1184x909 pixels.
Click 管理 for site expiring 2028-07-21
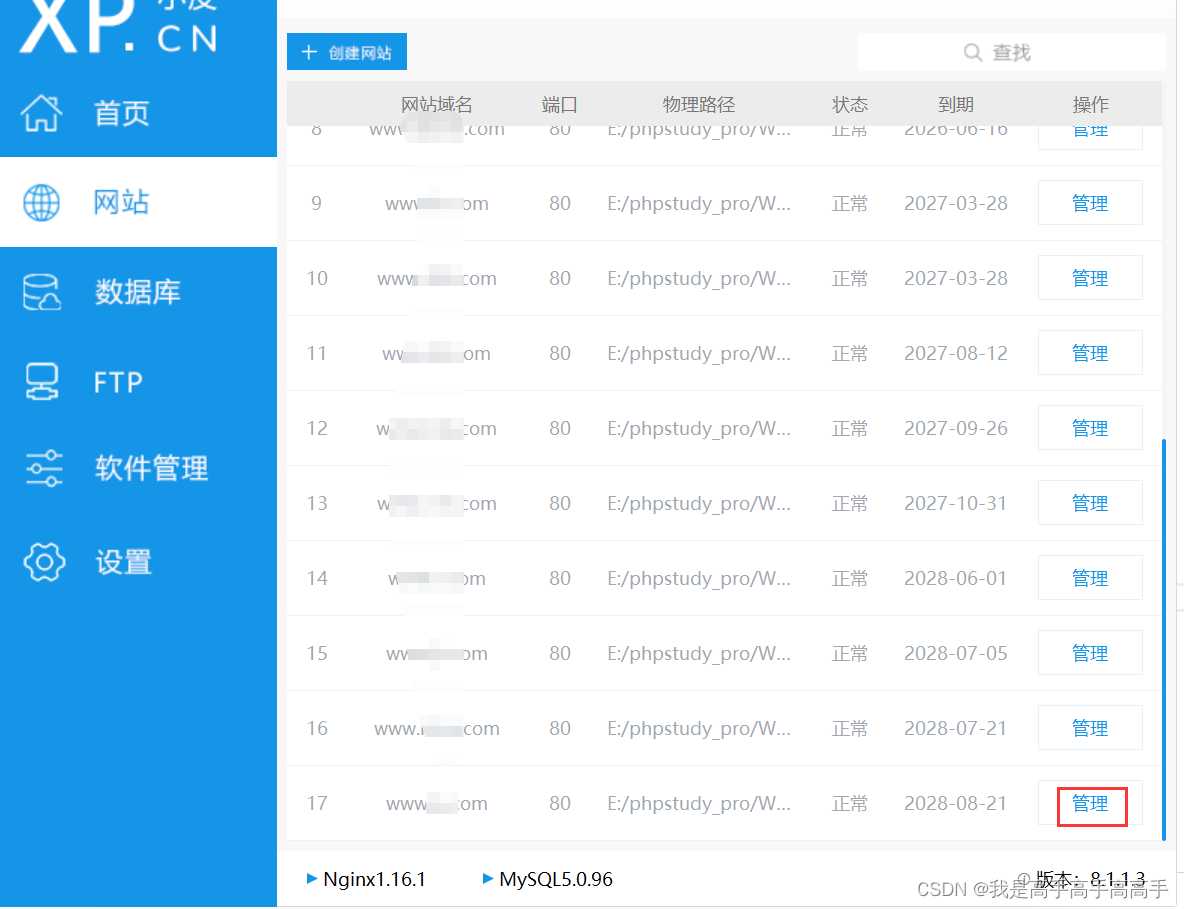pos(1090,727)
